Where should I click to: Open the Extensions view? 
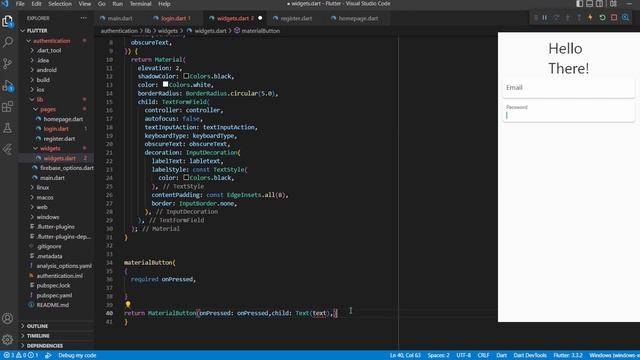(x=8, y=107)
